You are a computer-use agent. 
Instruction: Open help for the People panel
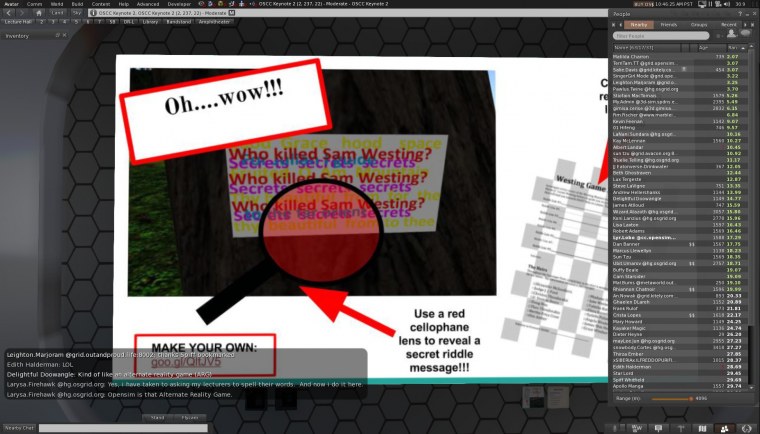coord(738,13)
